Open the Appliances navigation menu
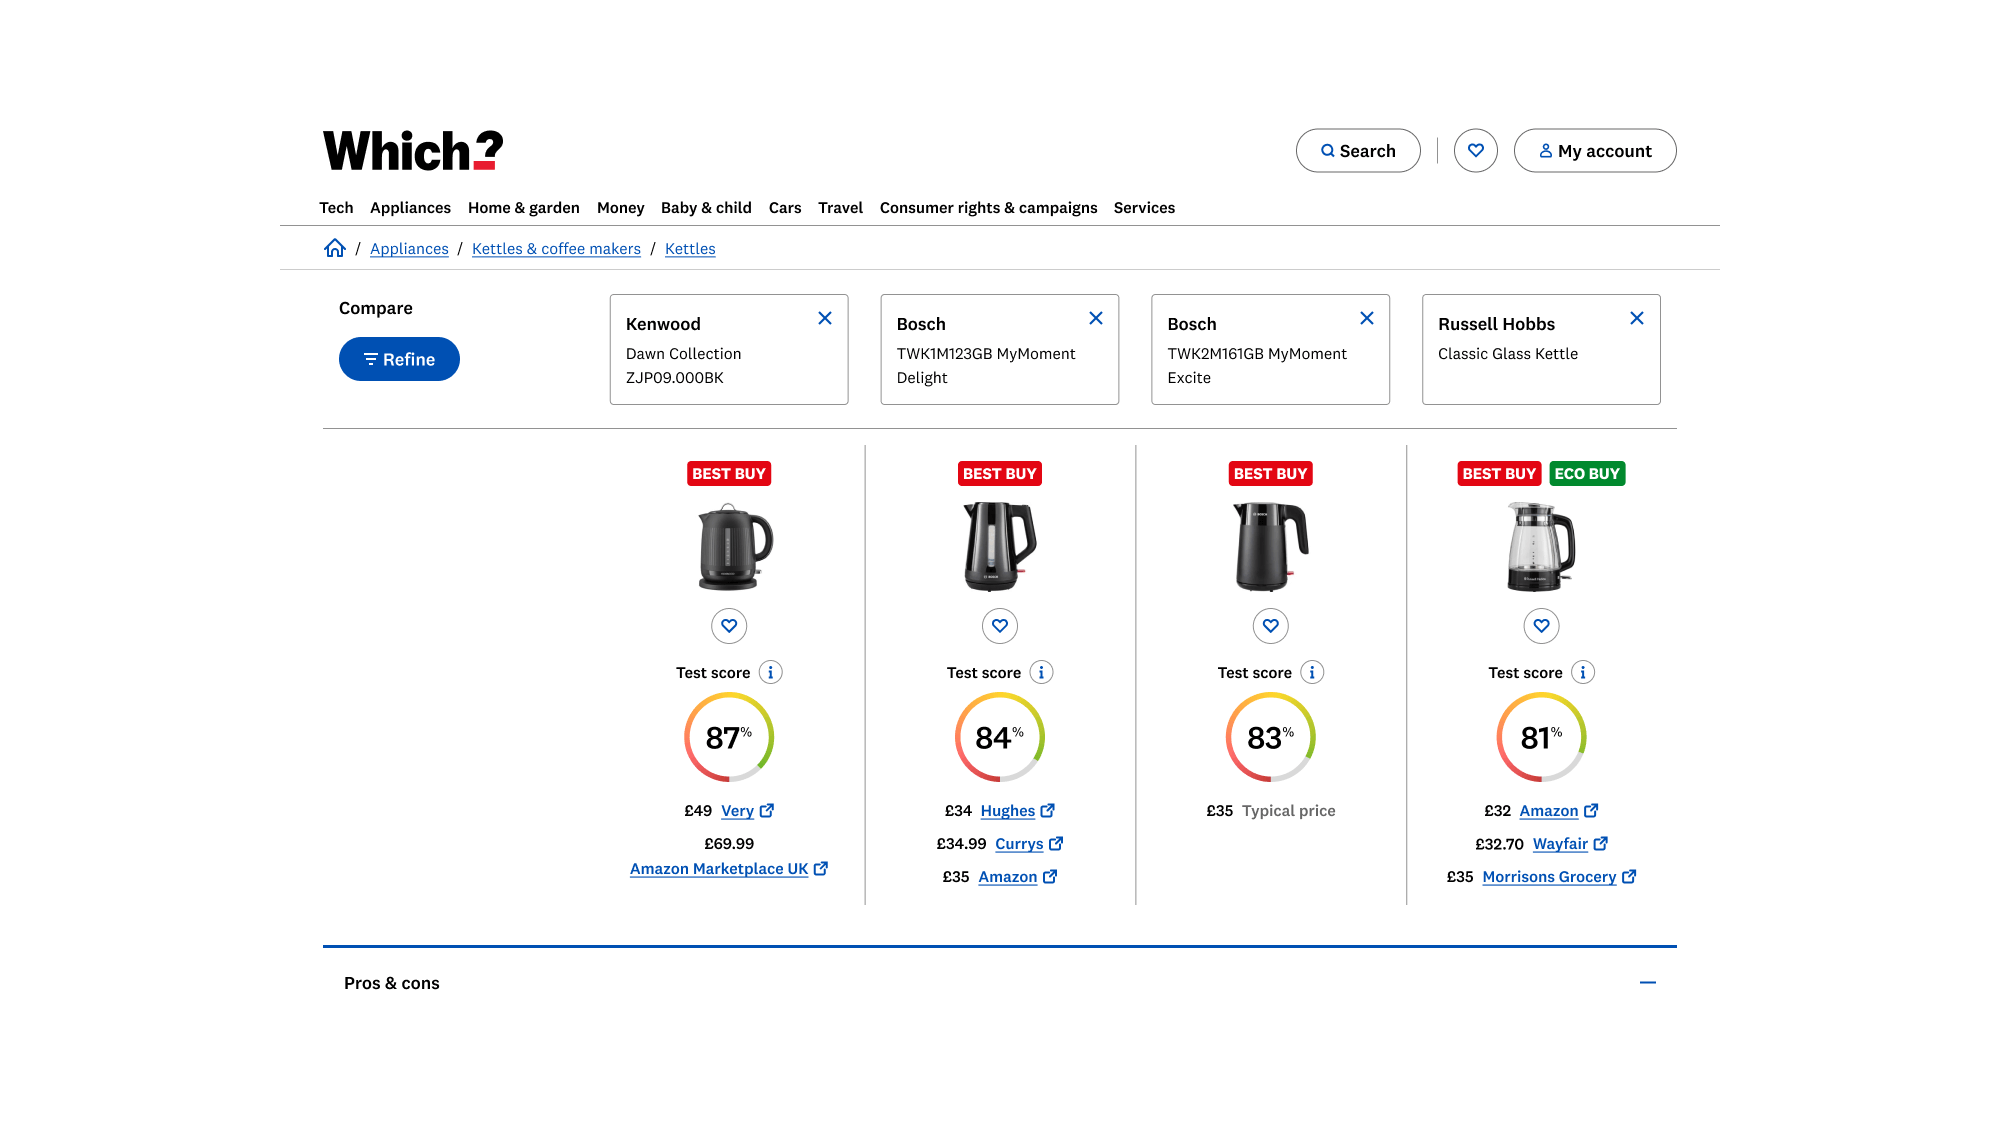 pyautogui.click(x=410, y=208)
